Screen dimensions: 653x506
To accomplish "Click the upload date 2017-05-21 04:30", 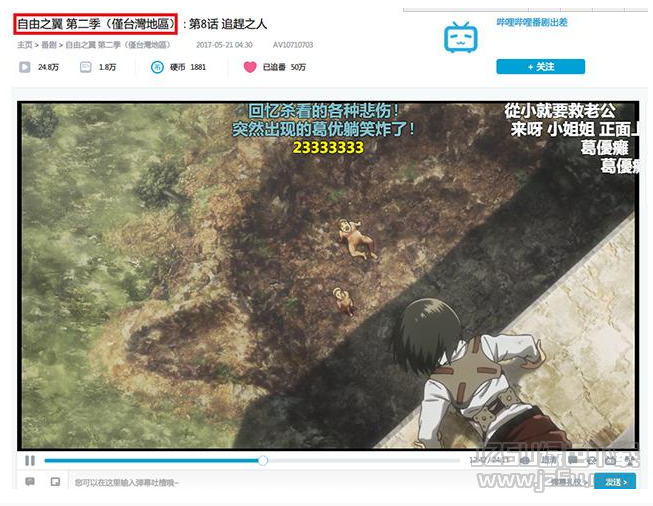I will (x=224, y=45).
